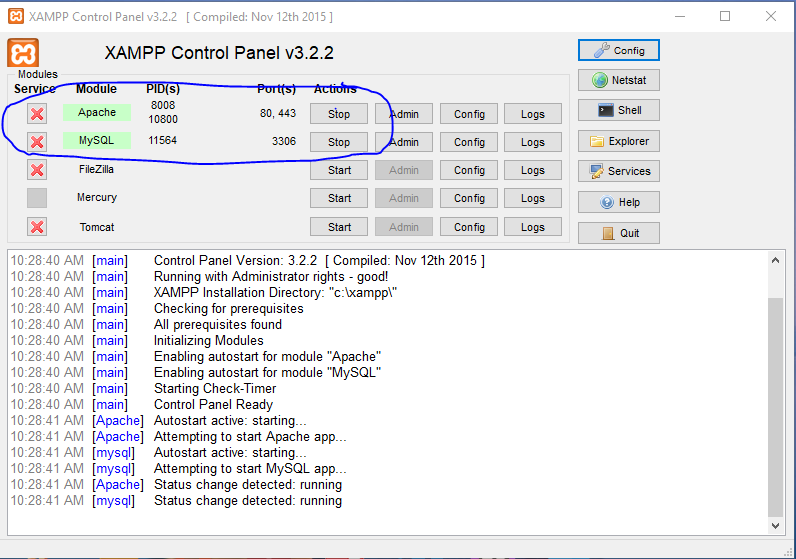Toggle the Tomcat service checkbox (red X)

coord(37,226)
